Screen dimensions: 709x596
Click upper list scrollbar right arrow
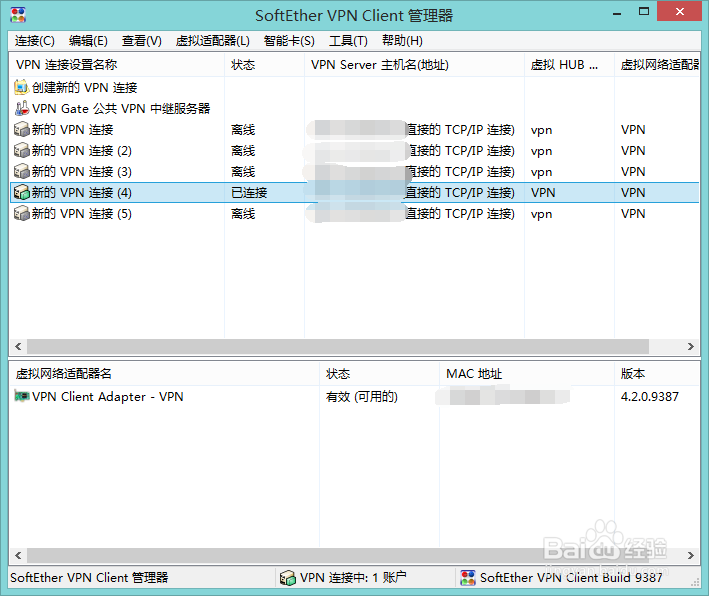691,346
